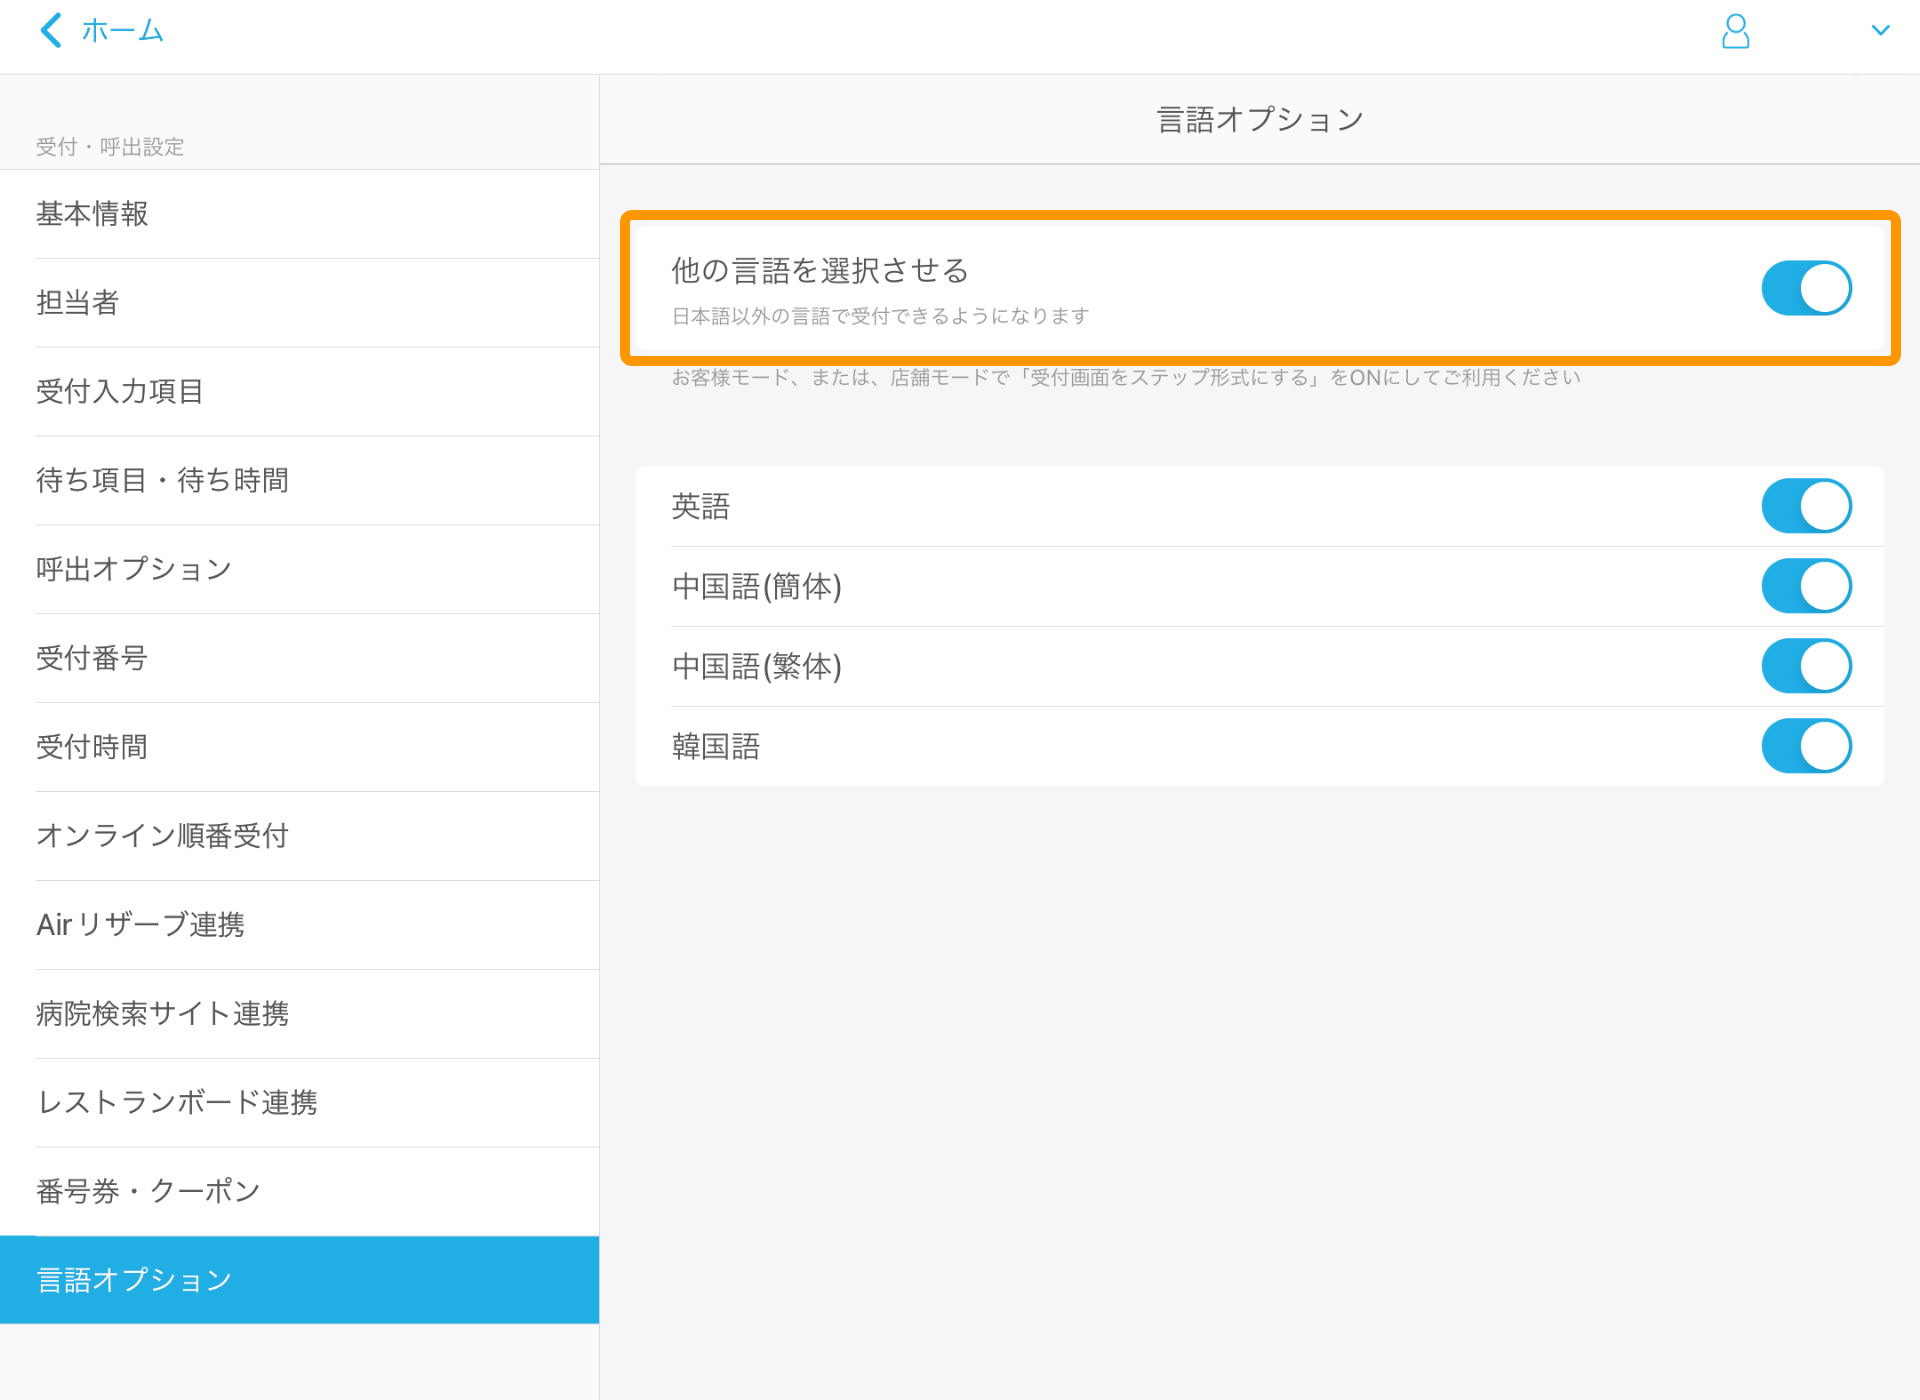This screenshot has height=1400, width=1920.
Task: Click the account user icon
Action: pos(1736,32)
